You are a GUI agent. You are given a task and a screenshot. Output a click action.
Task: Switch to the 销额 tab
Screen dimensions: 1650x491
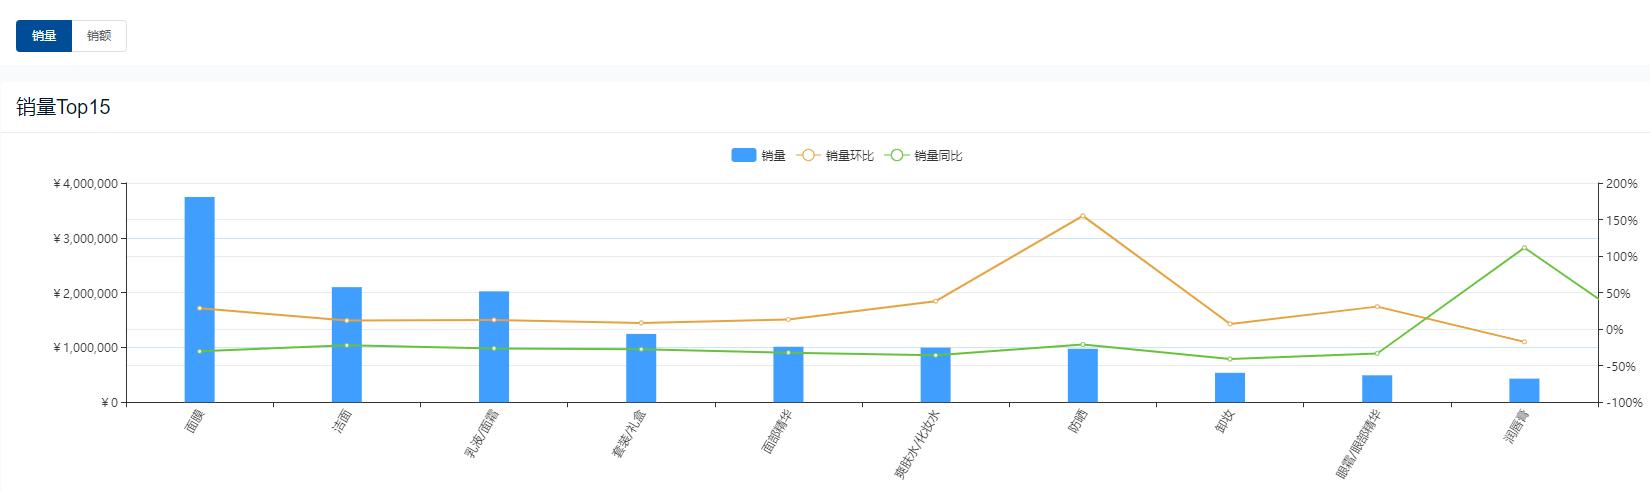pos(99,36)
